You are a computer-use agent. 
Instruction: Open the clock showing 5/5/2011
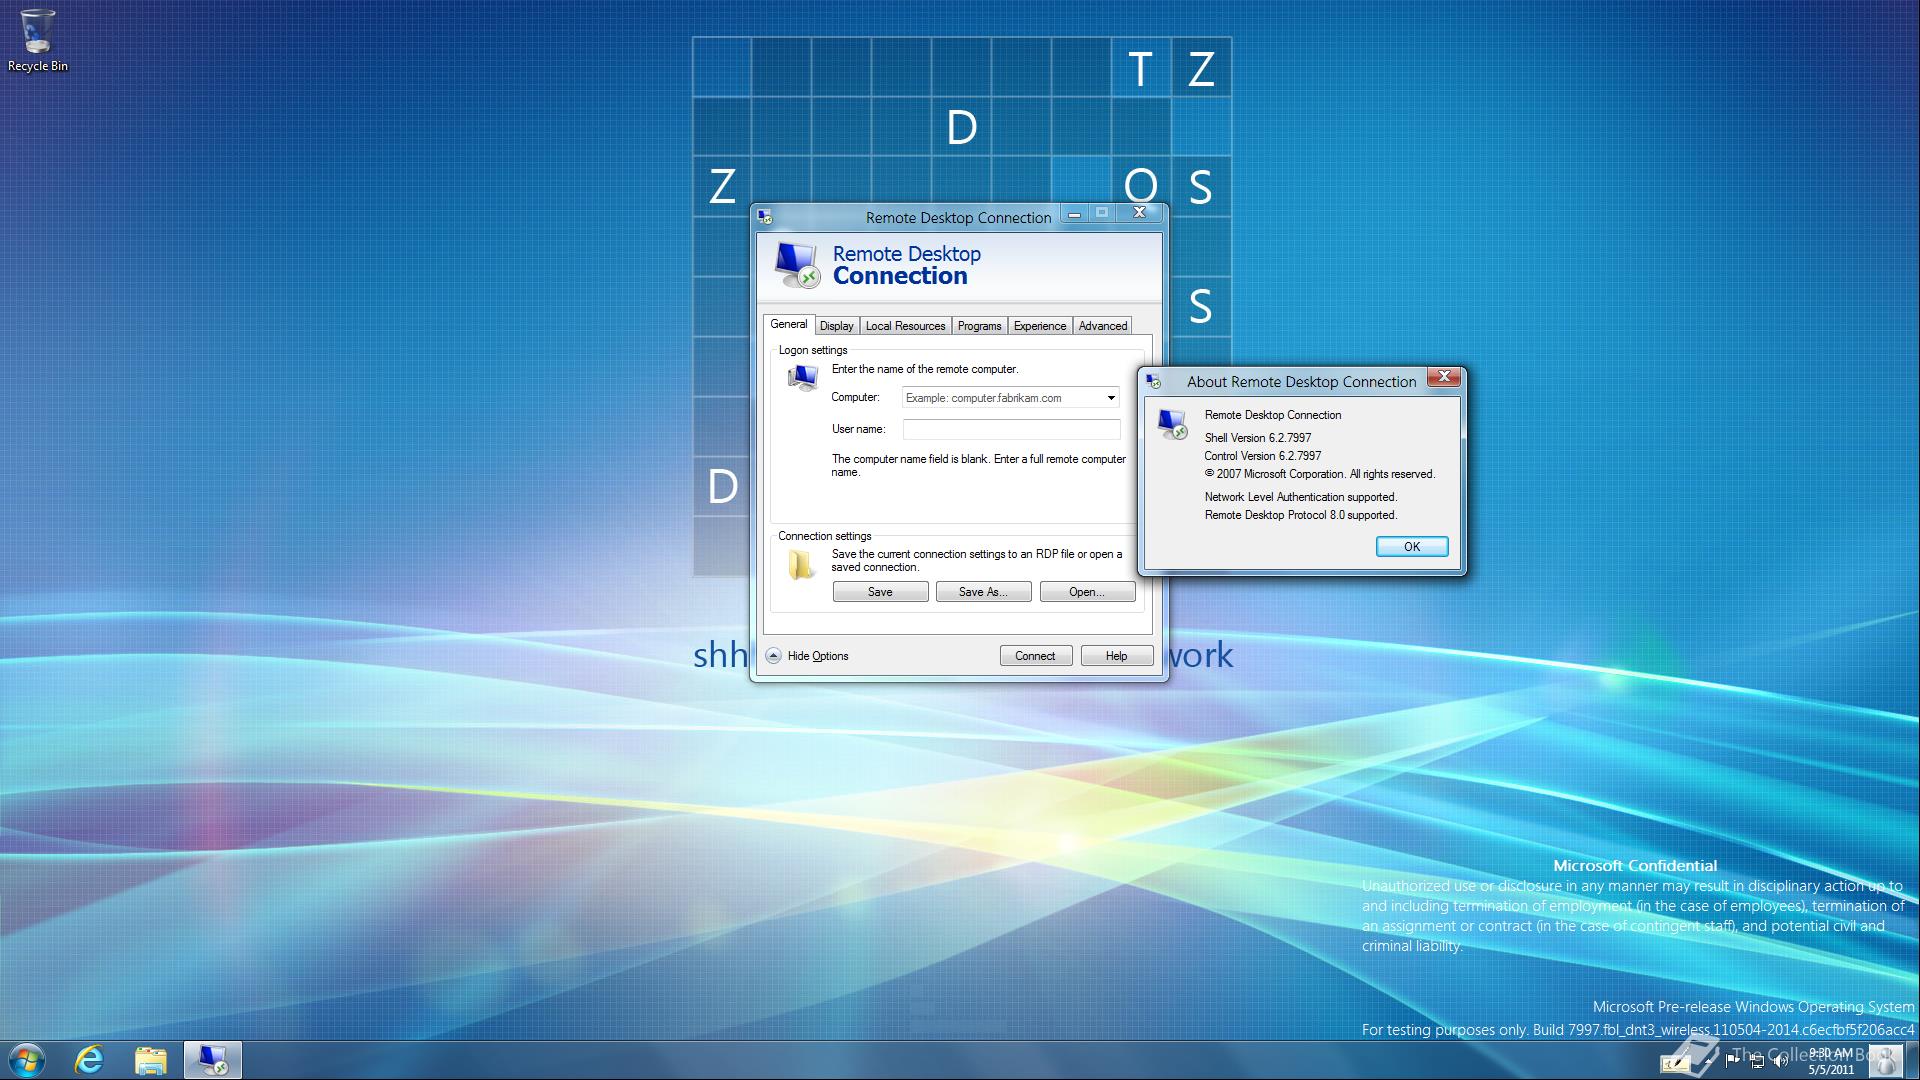[x=1831, y=1060]
